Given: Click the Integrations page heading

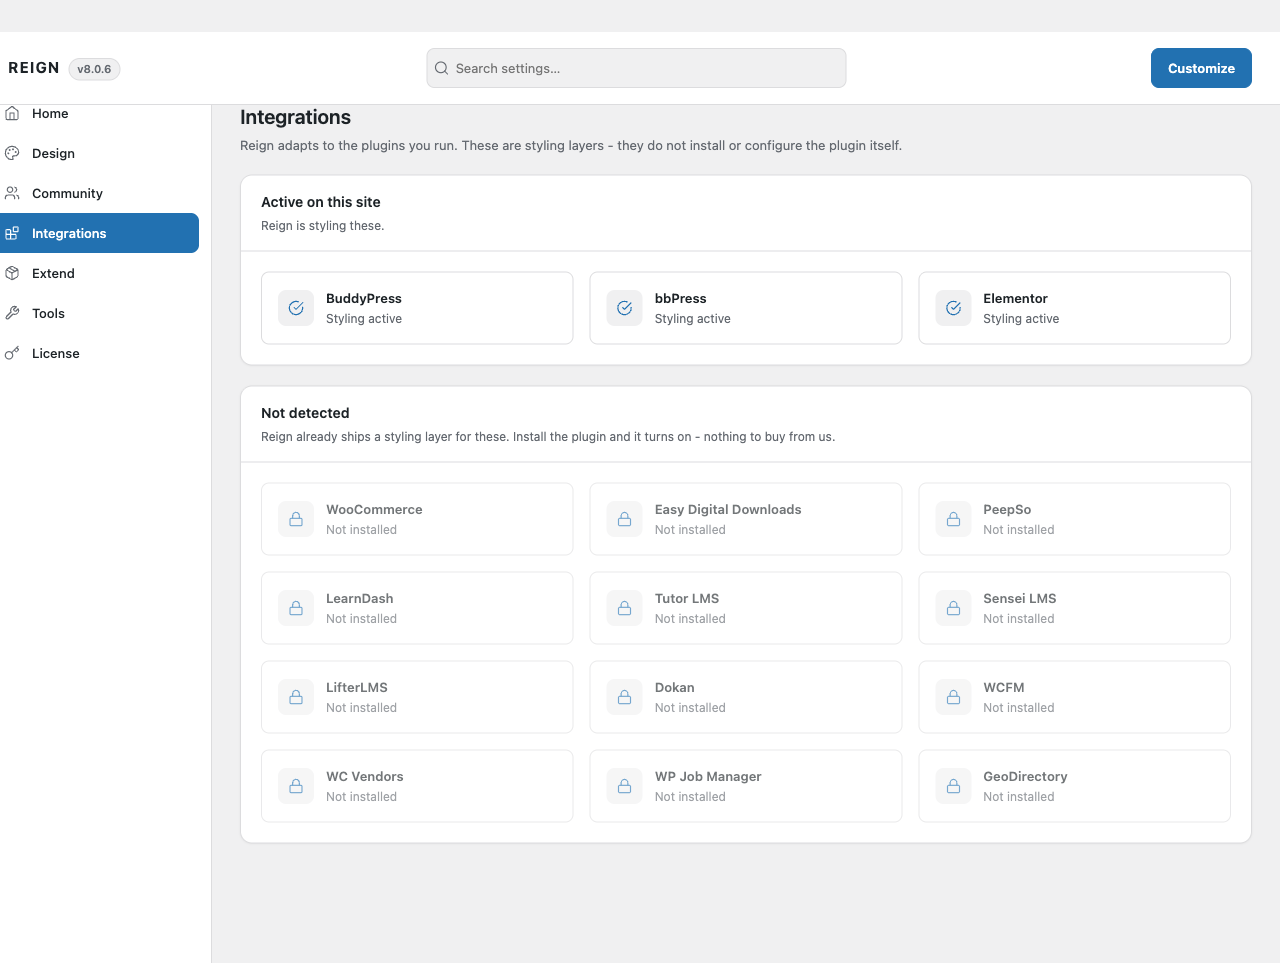Looking at the screenshot, I should (296, 117).
